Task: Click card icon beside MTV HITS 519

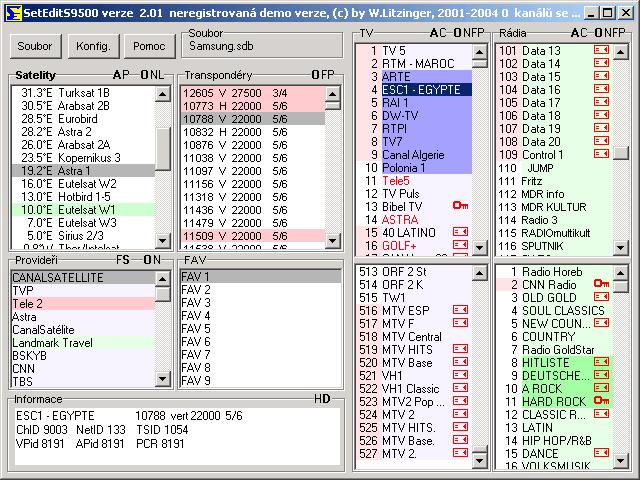Action: [x=460, y=349]
